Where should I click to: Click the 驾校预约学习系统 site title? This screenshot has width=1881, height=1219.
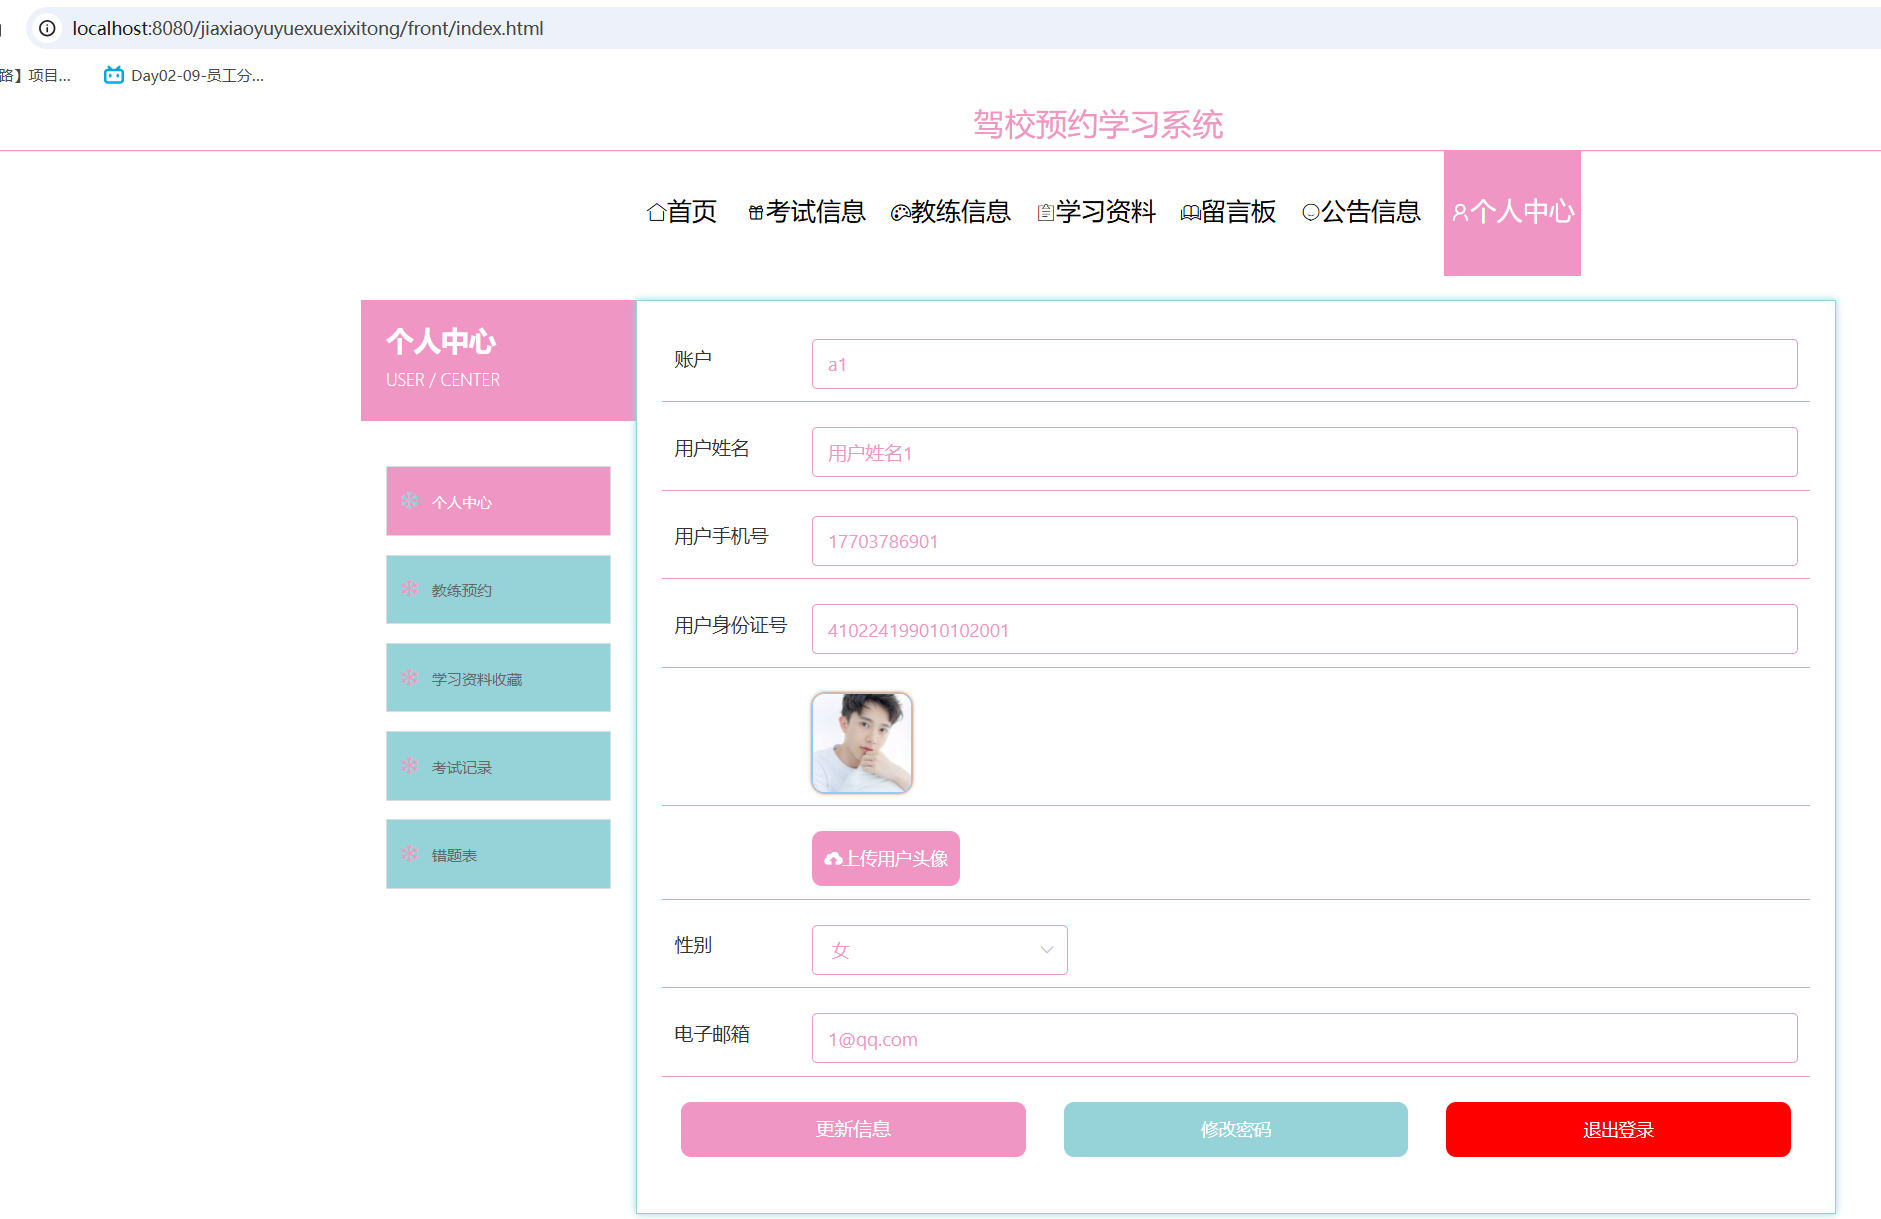[1098, 124]
